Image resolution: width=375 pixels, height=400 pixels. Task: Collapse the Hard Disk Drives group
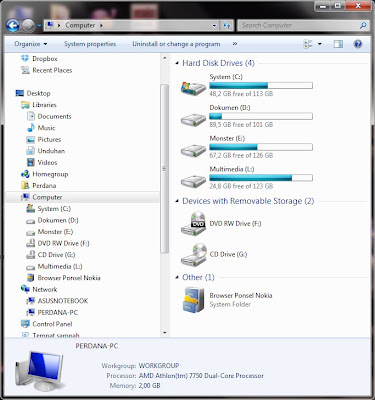(x=177, y=63)
